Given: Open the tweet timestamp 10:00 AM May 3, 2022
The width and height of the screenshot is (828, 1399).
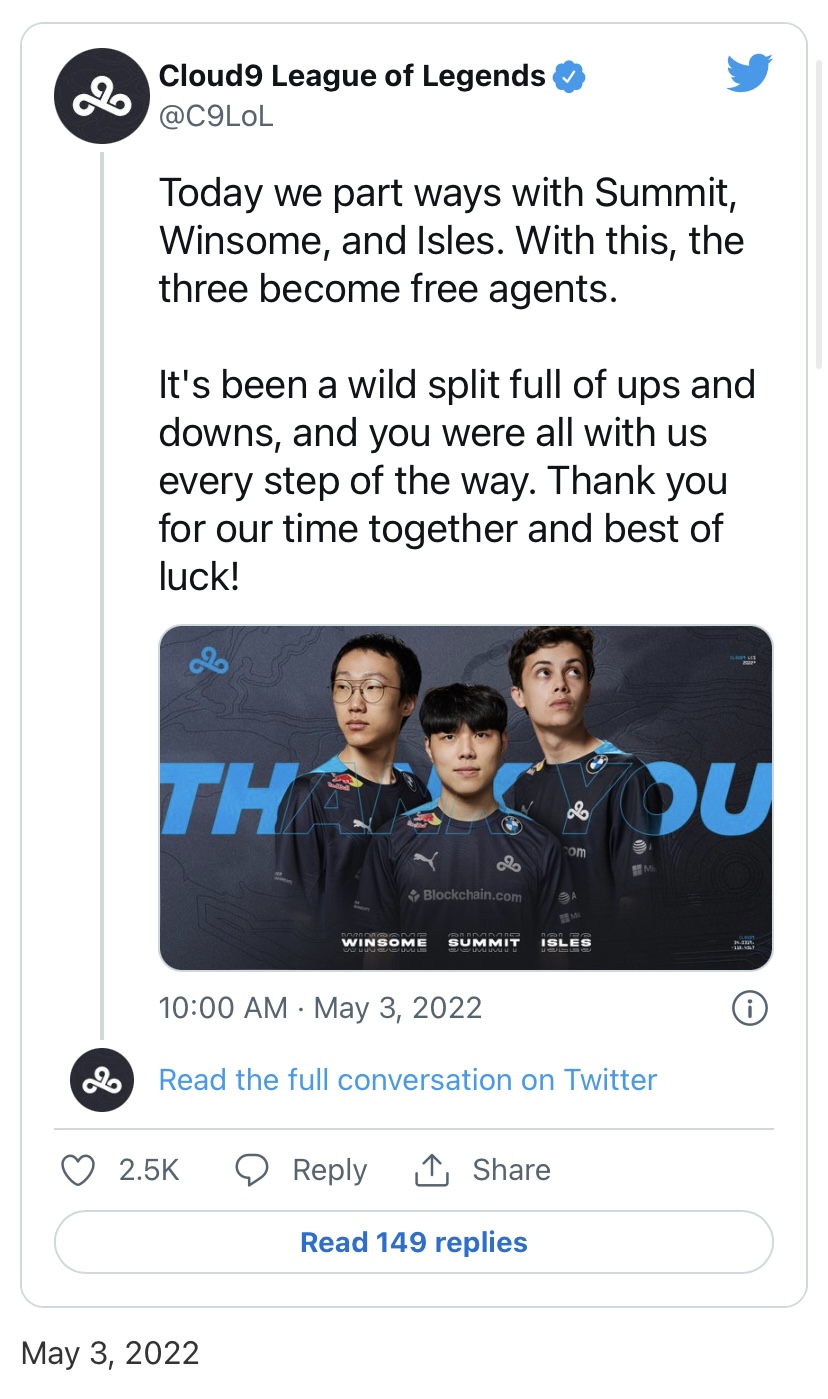Looking at the screenshot, I should coord(320,1007).
